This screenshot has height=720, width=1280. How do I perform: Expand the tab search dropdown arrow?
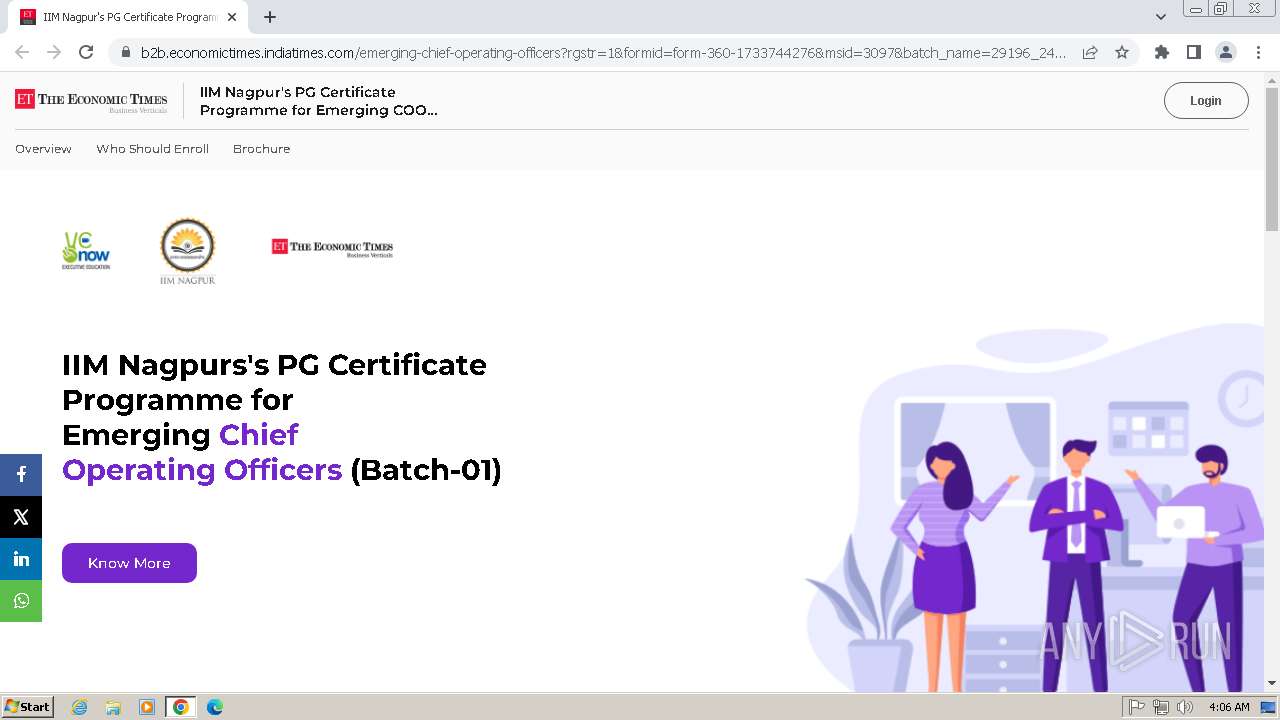[1160, 17]
